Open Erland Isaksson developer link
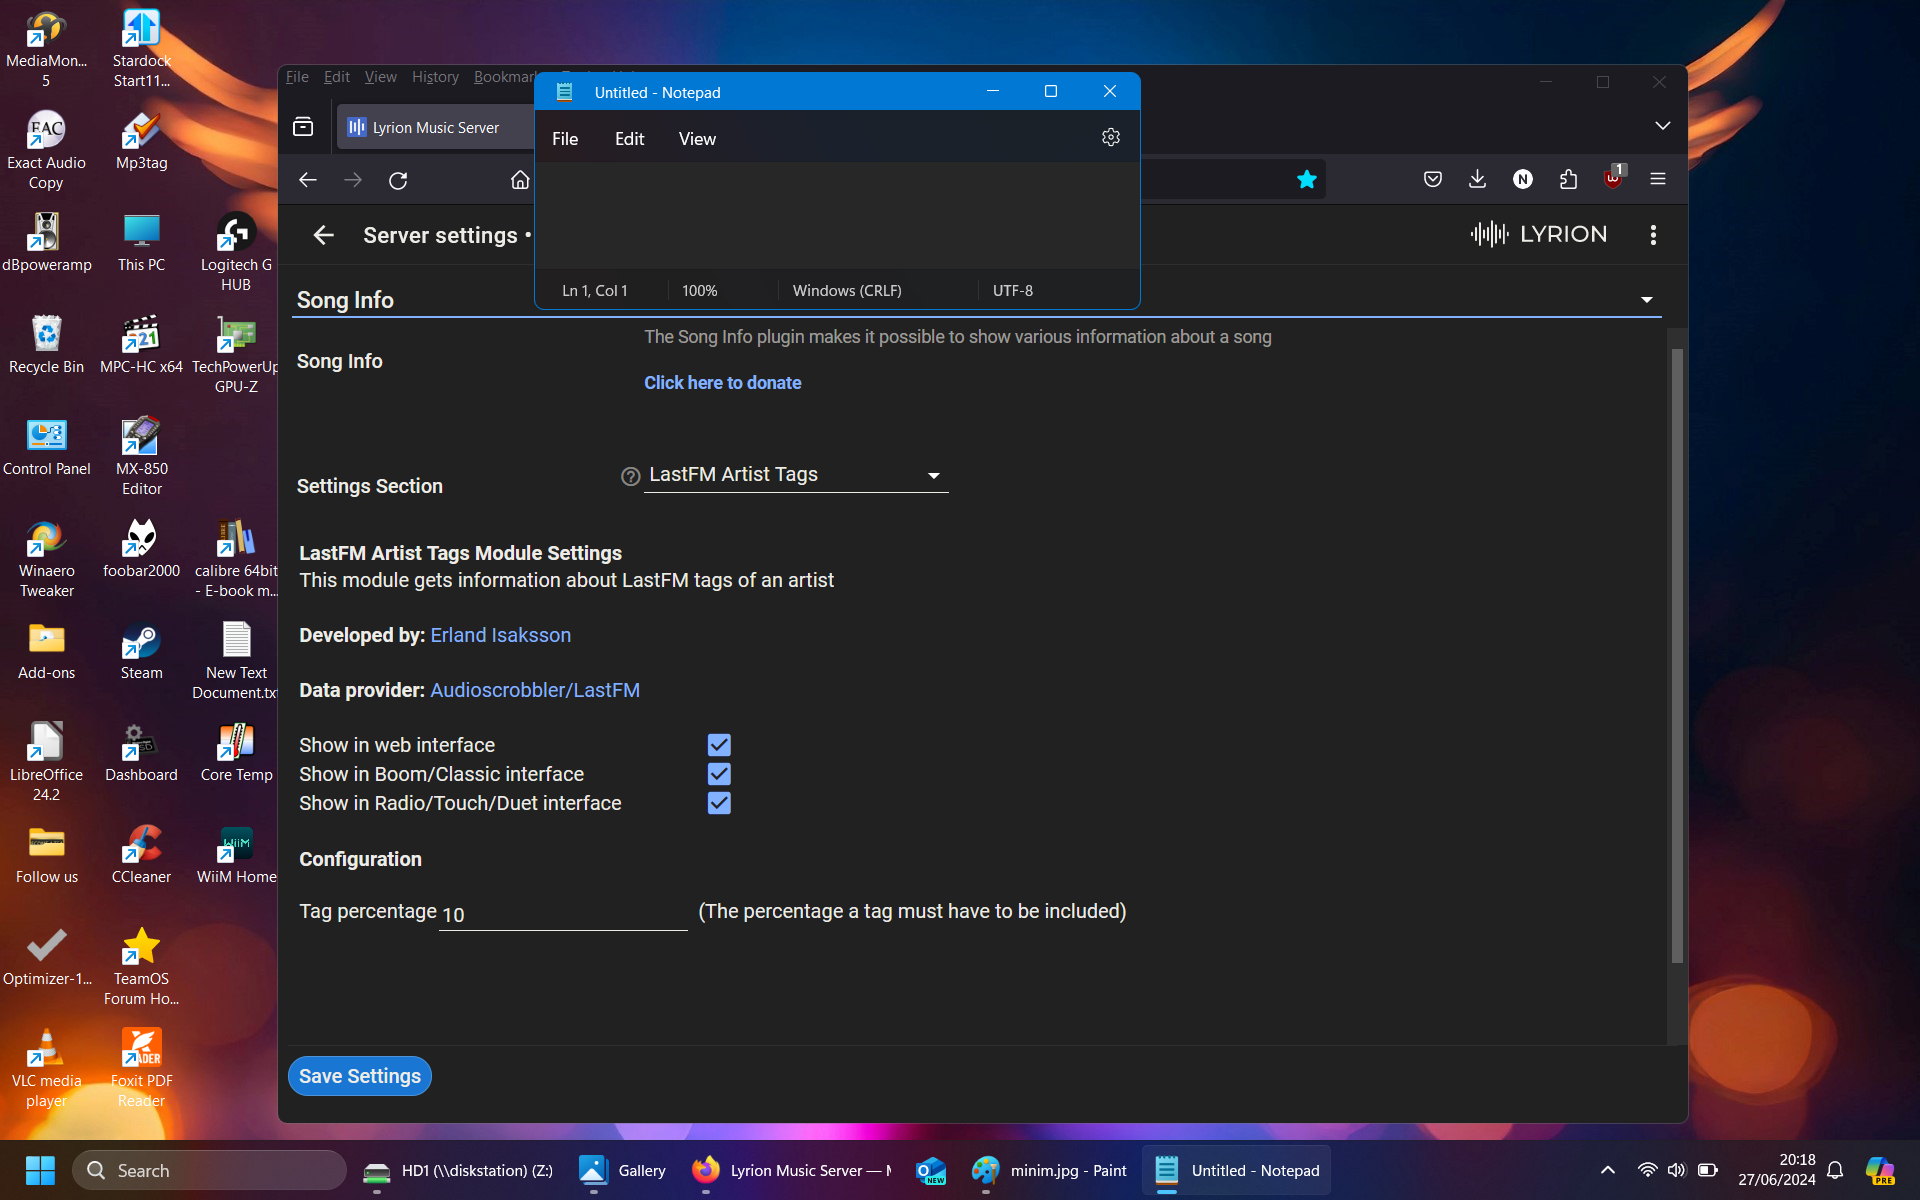Image resolution: width=1920 pixels, height=1200 pixels. coord(501,635)
